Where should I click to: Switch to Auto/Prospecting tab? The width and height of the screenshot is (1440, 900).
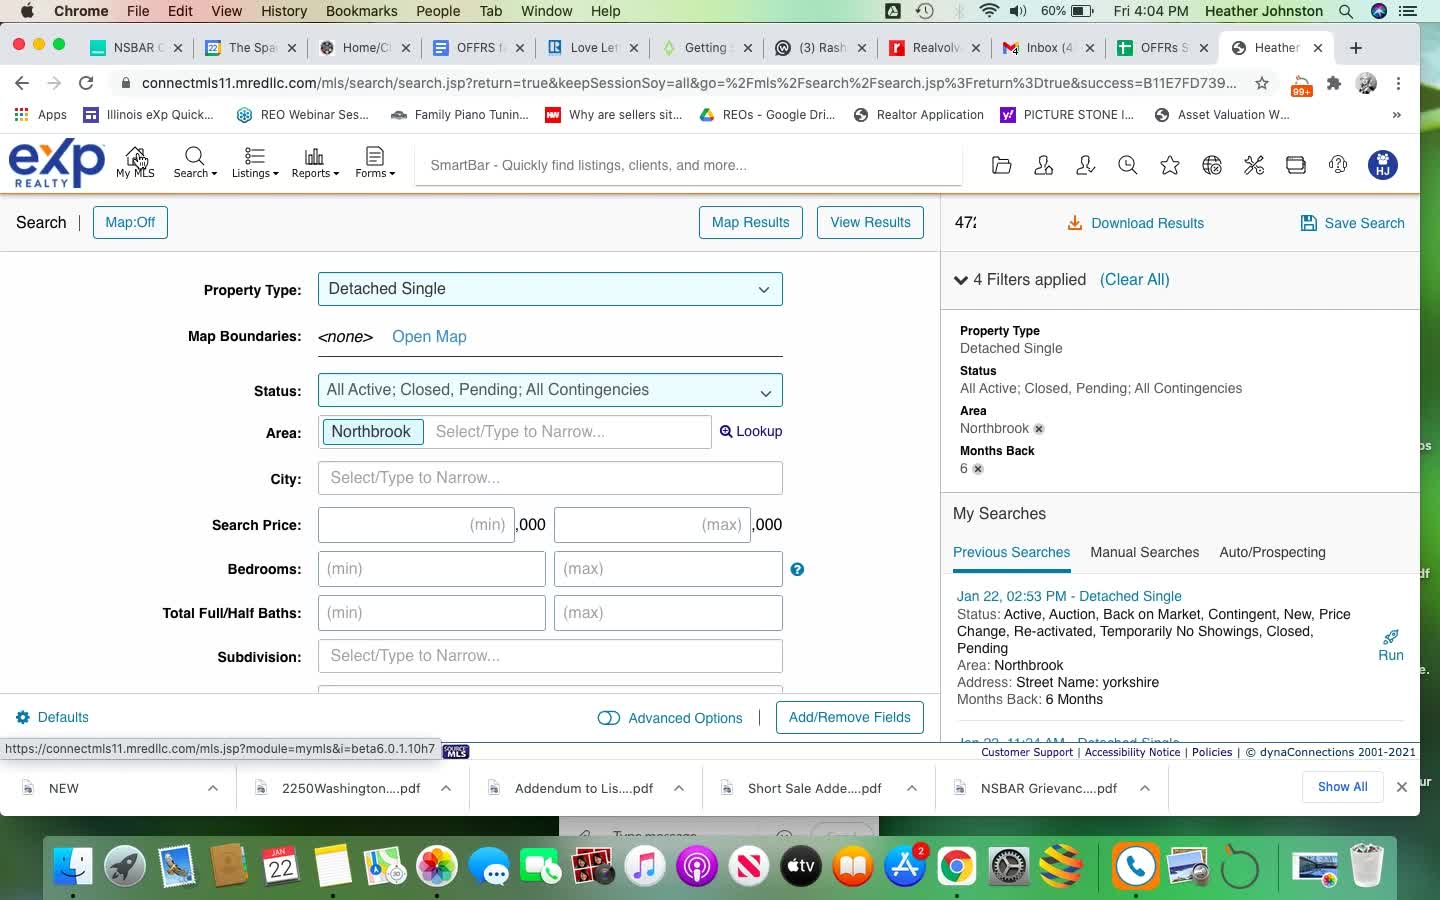tap(1272, 552)
